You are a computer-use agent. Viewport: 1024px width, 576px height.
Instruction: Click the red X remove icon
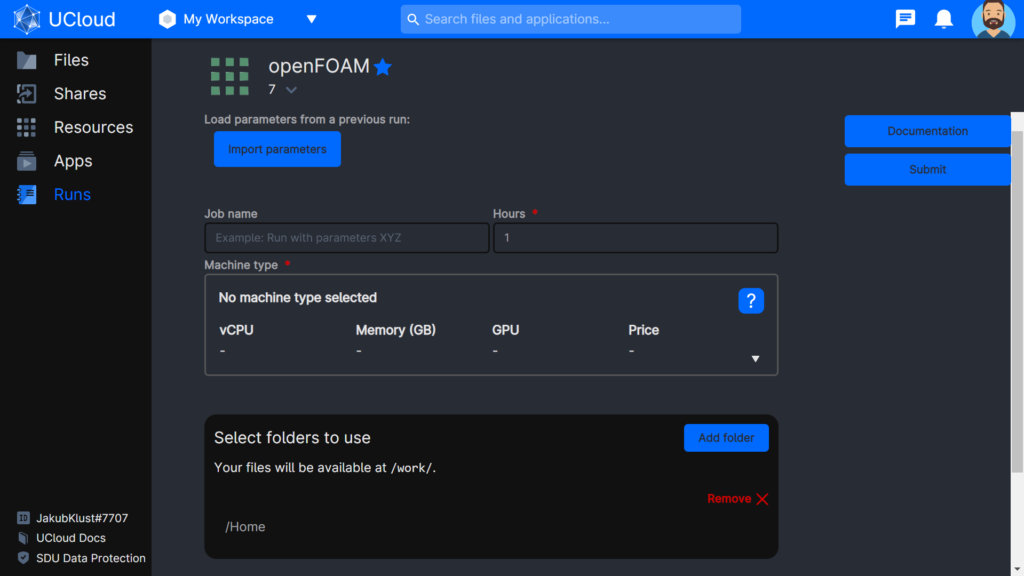[x=762, y=499]
